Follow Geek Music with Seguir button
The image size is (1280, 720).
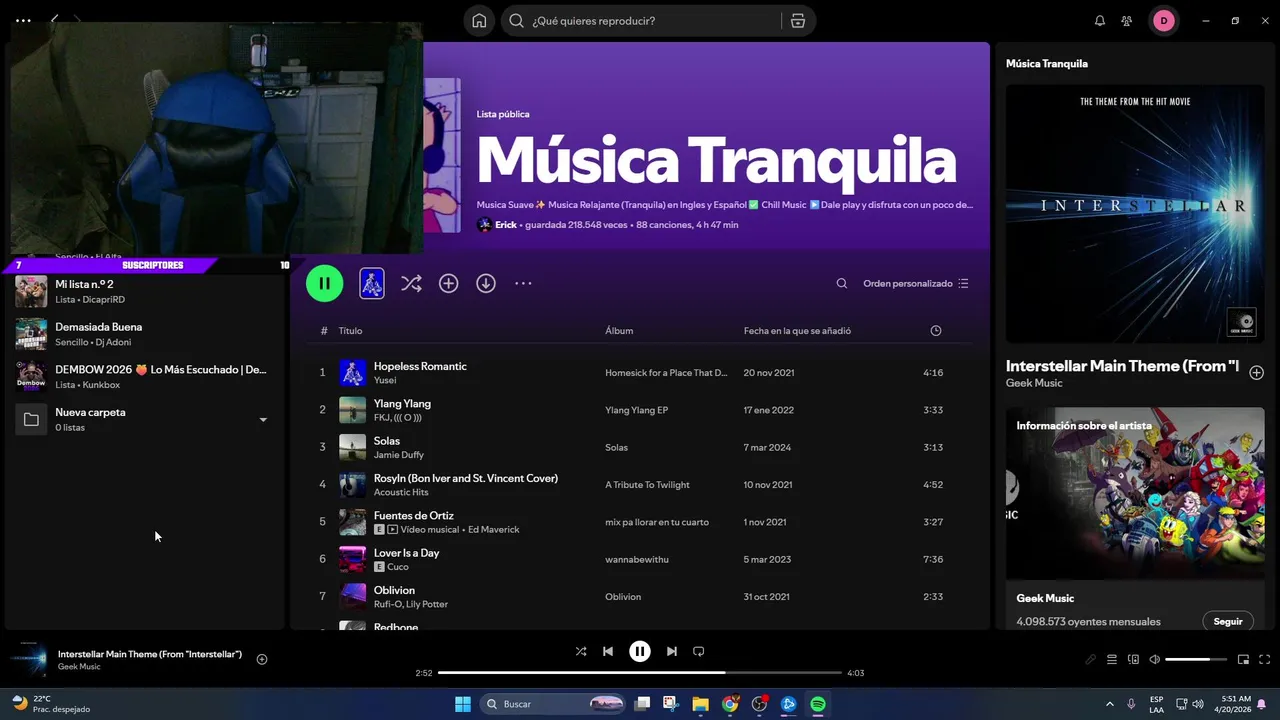(1228, 621)
